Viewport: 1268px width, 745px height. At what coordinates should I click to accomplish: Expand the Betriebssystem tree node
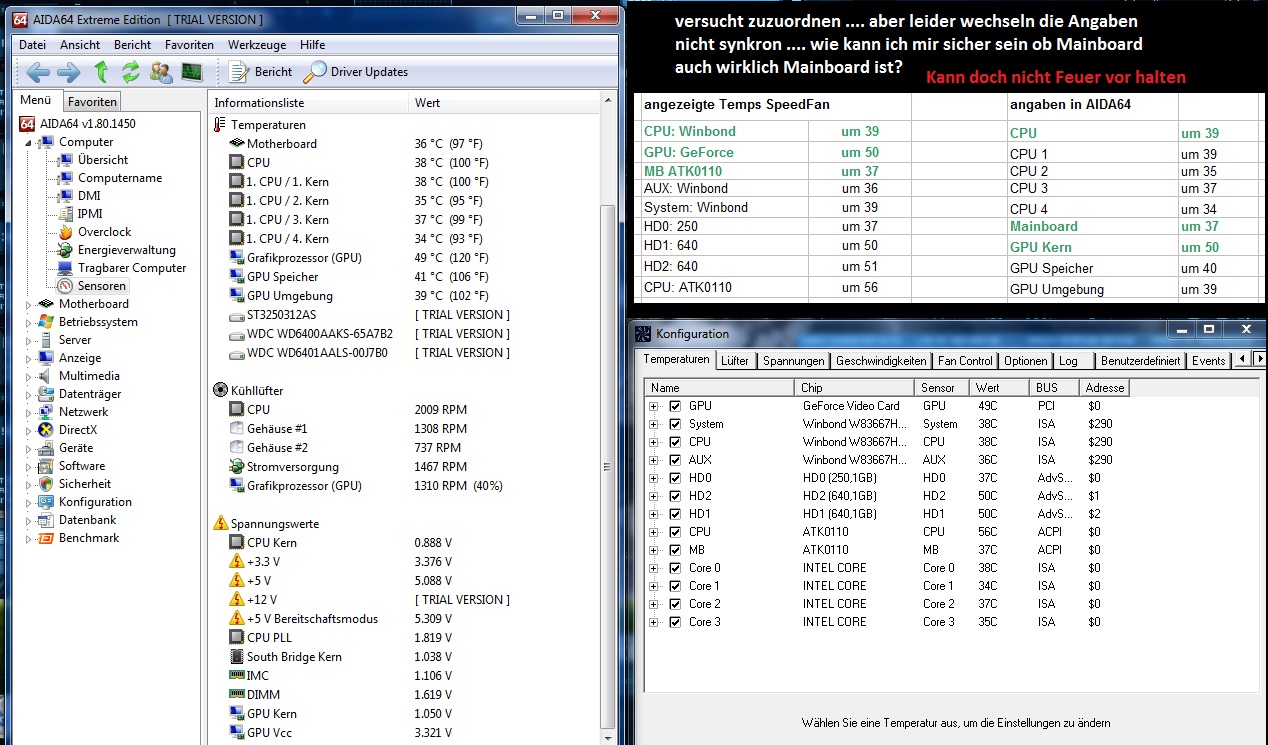click(29, 322)
